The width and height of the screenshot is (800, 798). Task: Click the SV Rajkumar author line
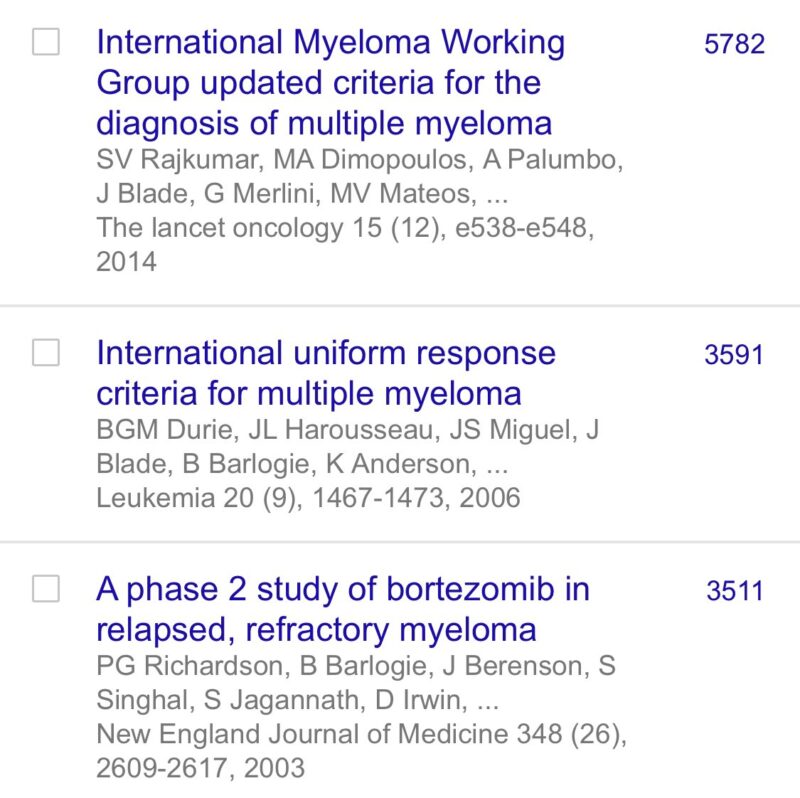click(360, 161)
